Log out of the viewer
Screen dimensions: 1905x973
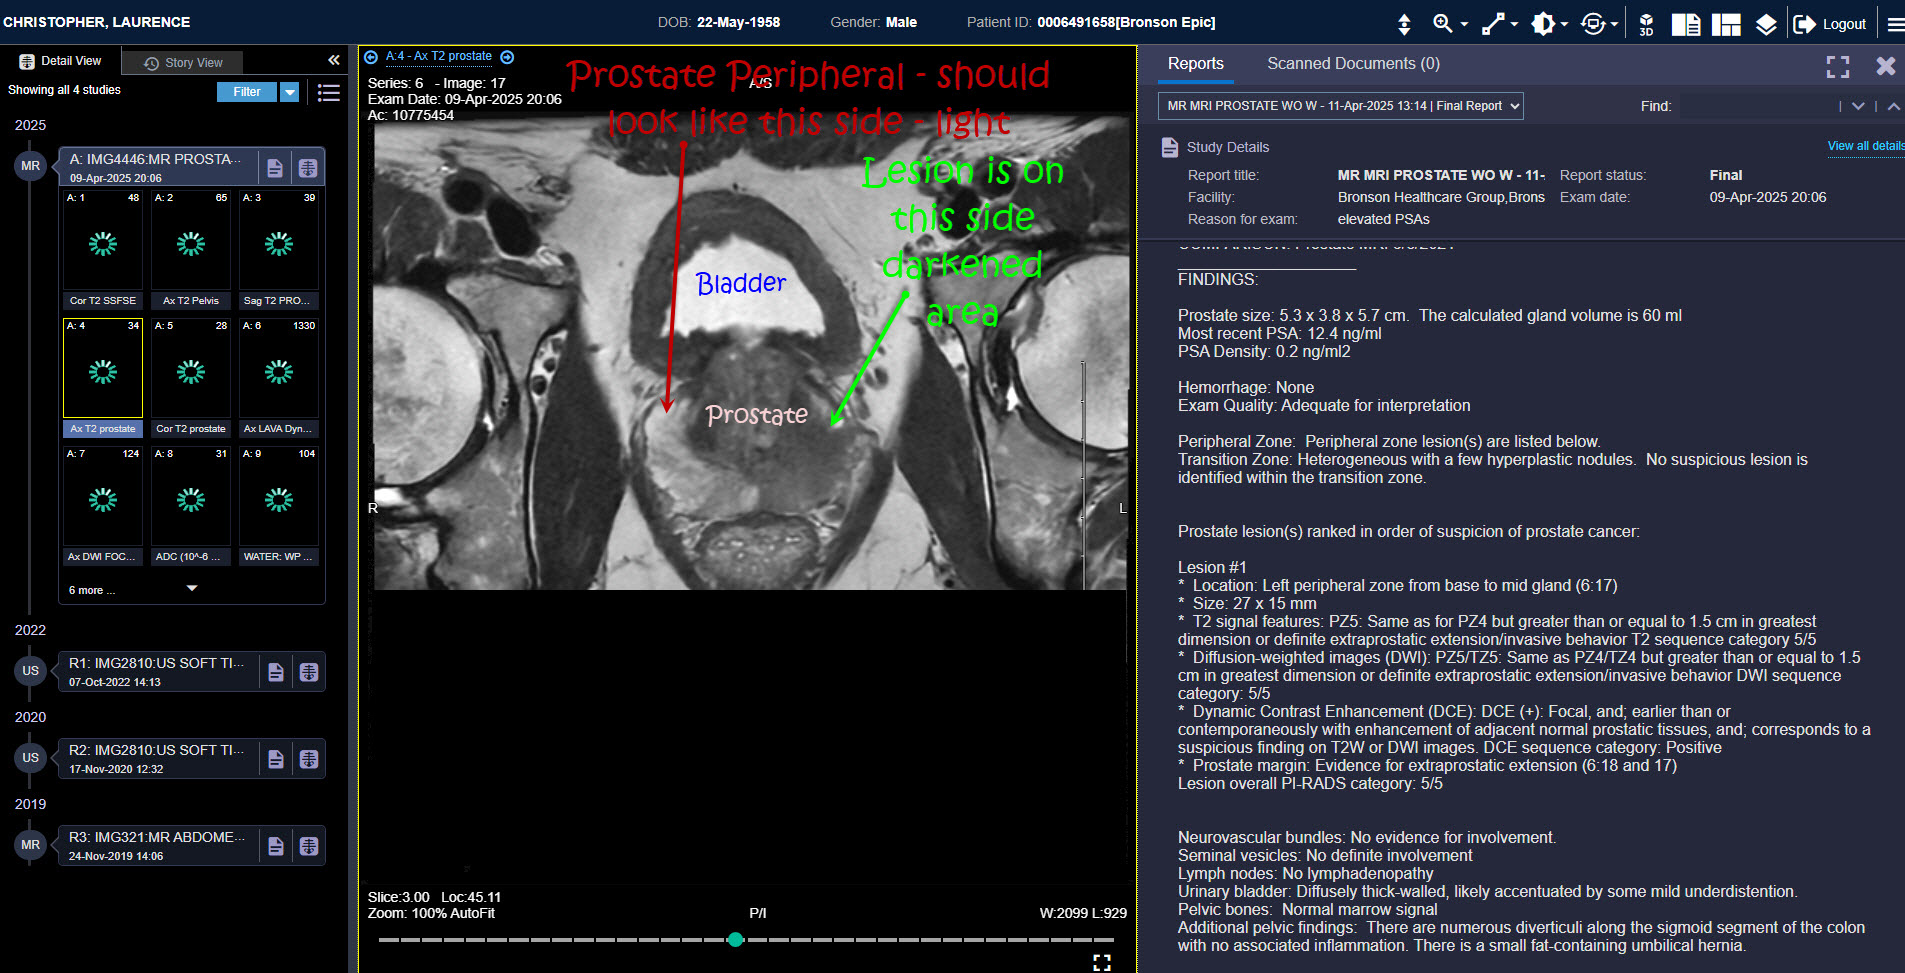pos(1829,24)
